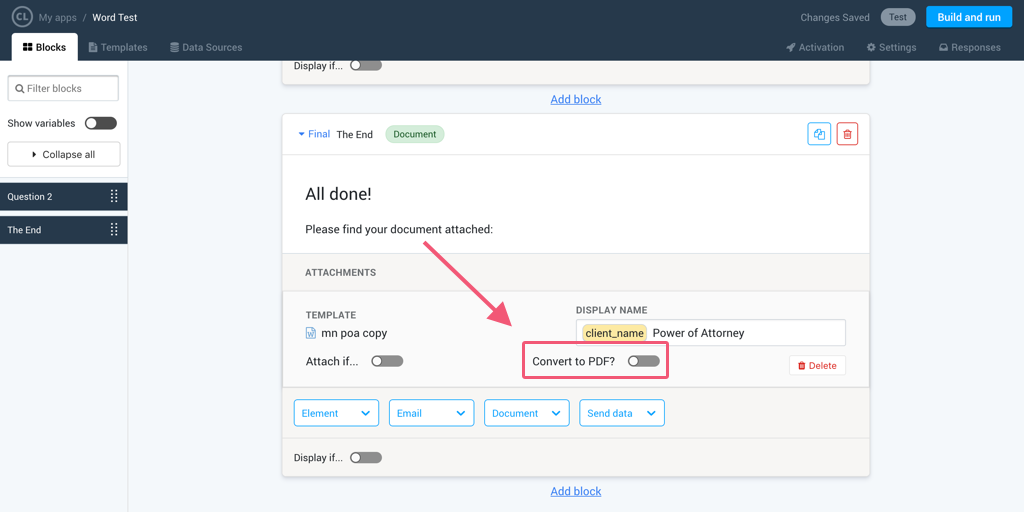This screenshot has height=512, width=1024.
Task: Toggle the Attach if switch
Action: tap(387, 361)
